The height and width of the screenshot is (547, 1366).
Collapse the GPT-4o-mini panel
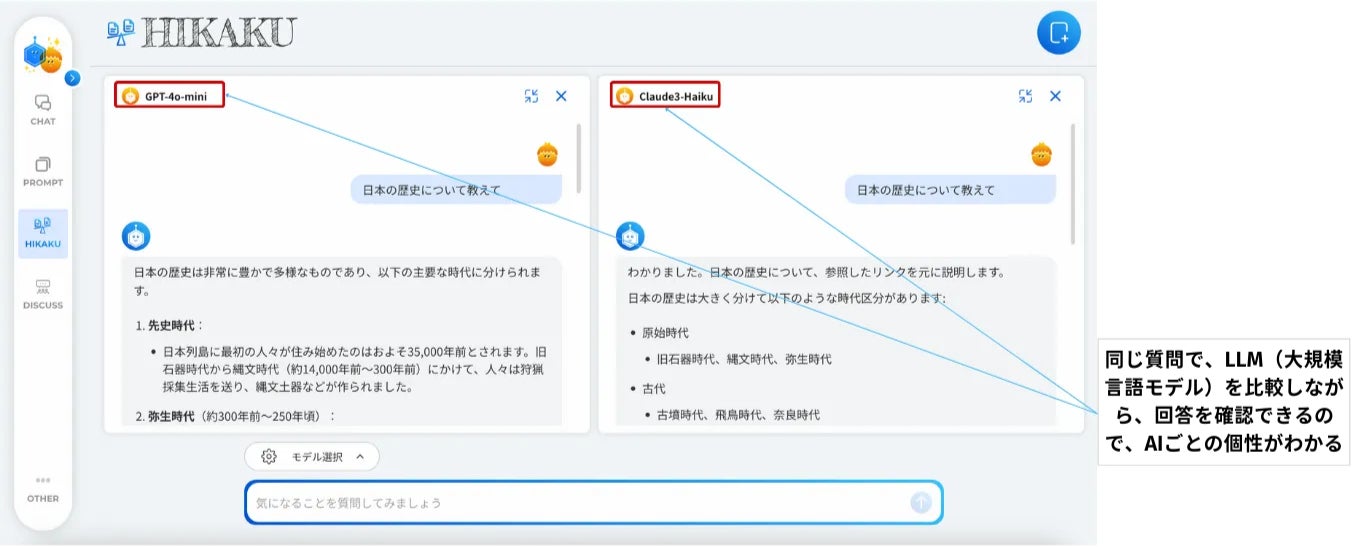[x=531, y=96]
